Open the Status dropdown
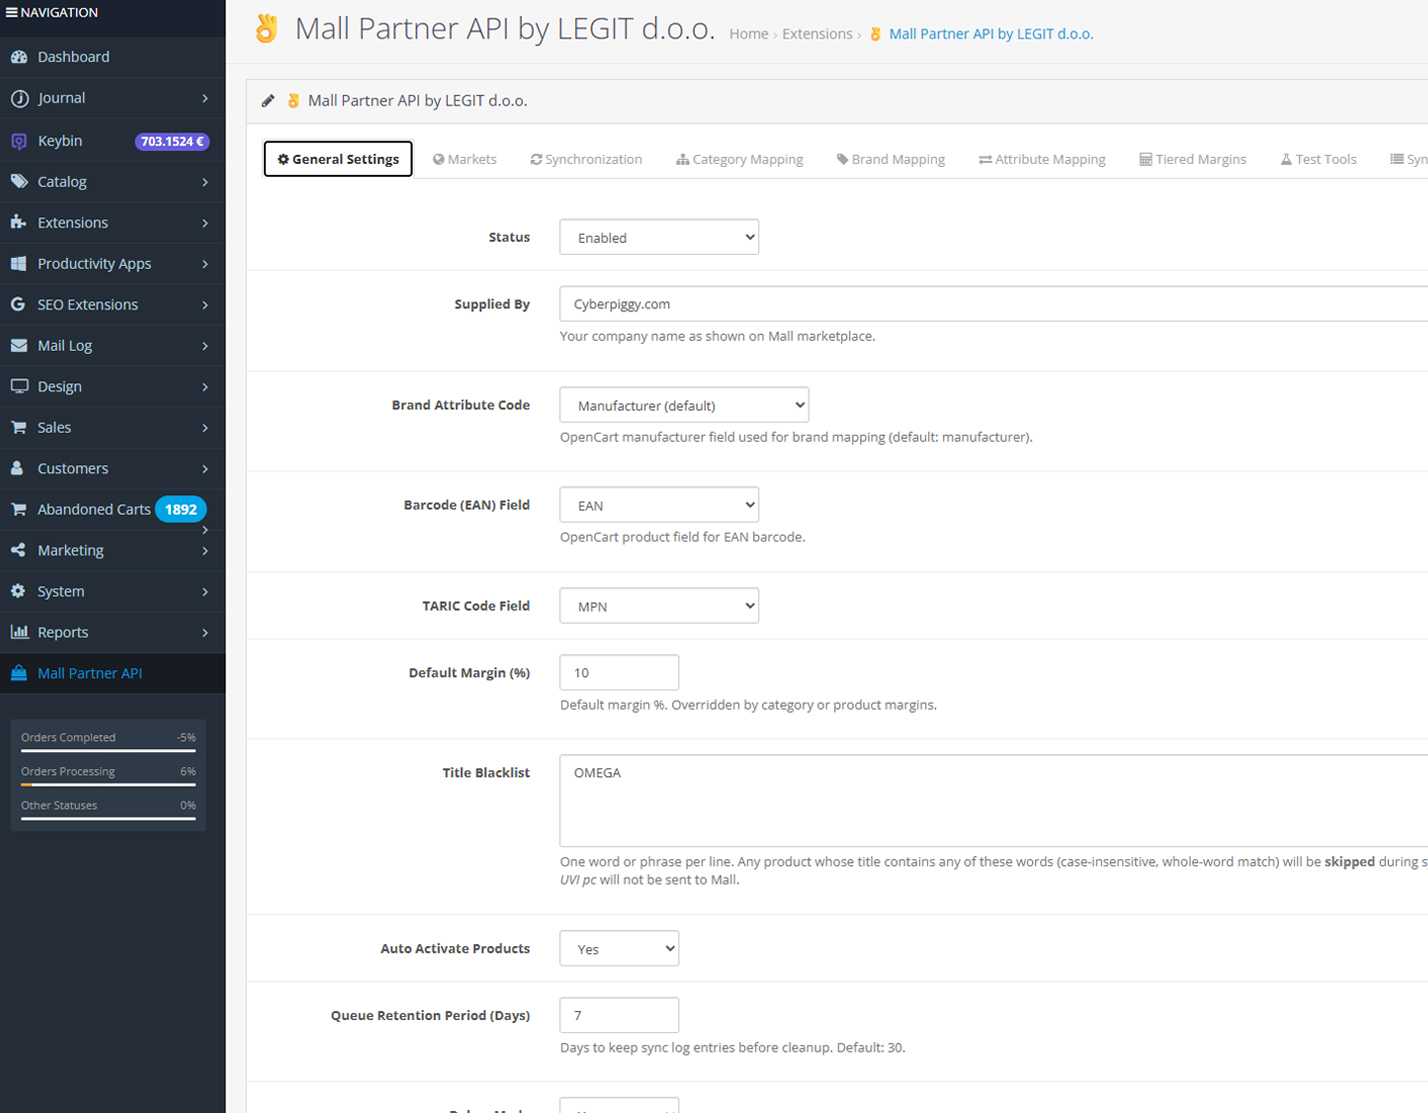Screen dimensions: 1428x1113 coord(659,238)
